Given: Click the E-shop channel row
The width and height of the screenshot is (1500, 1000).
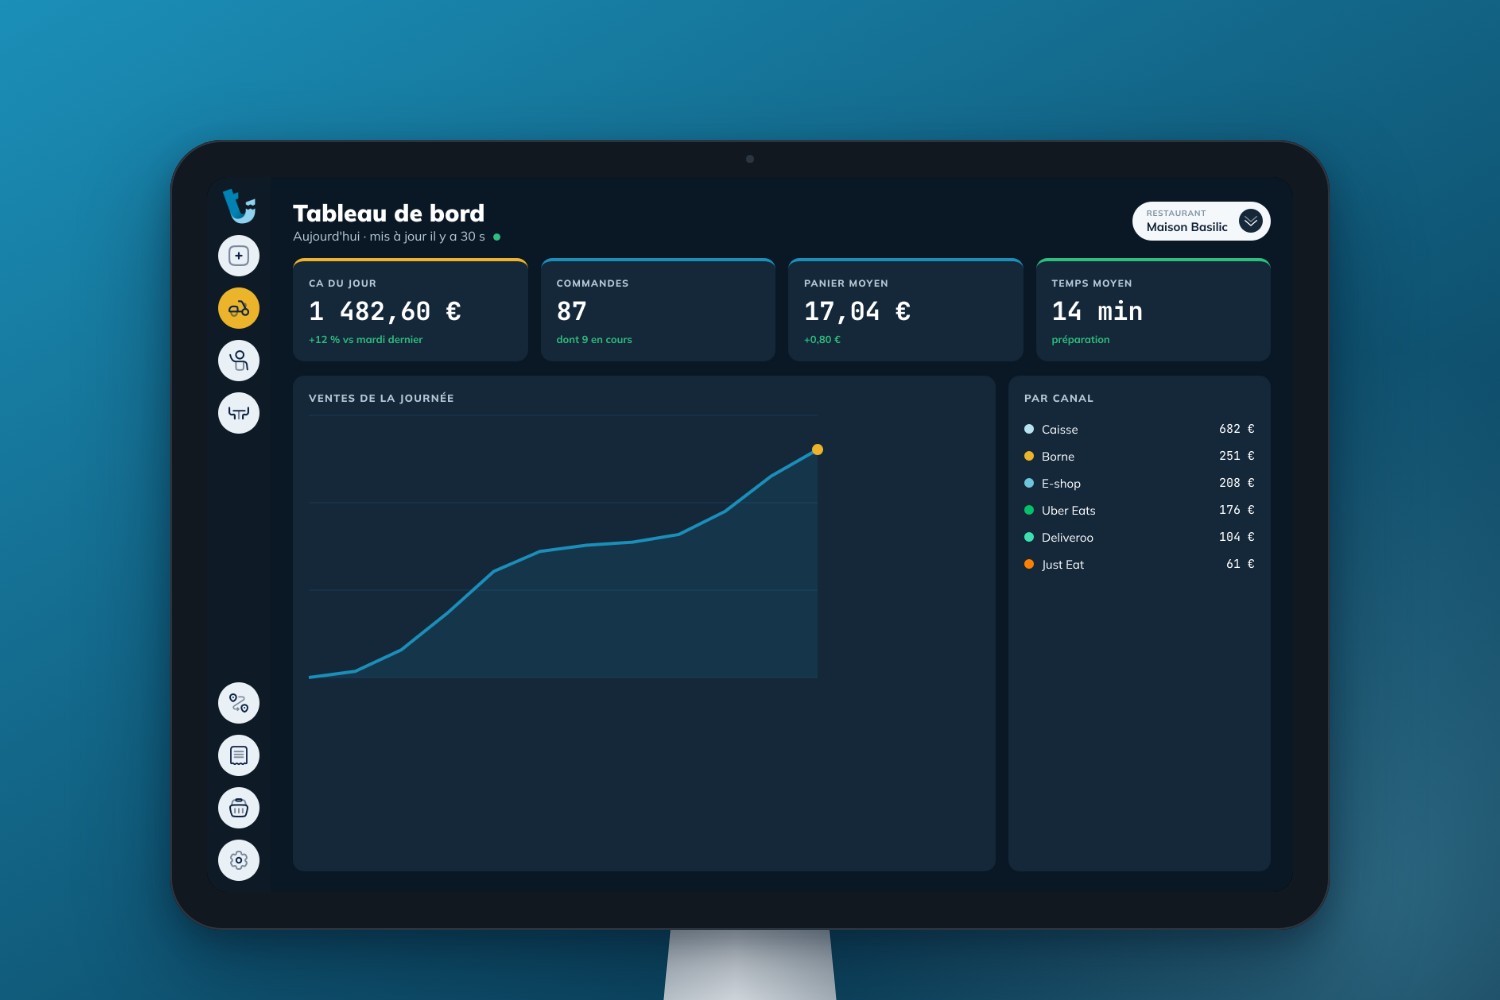Looking at the screenshot, I should click(x=1139, y=483).
